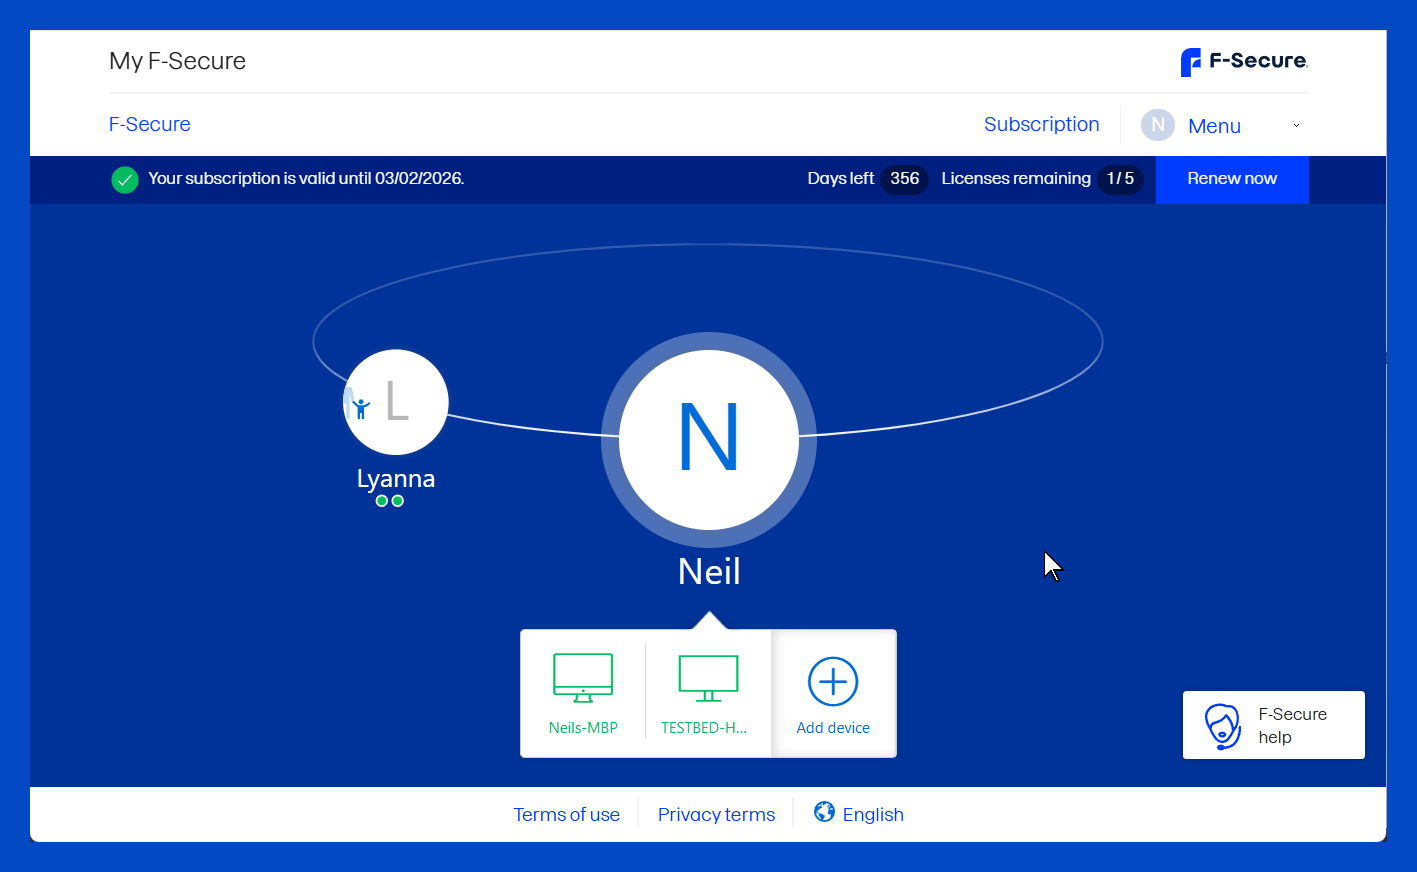The height and width of the screenshot is (872, 1417).
Task: Click the F-Secure help agent icon
Action: [1222, 726]
